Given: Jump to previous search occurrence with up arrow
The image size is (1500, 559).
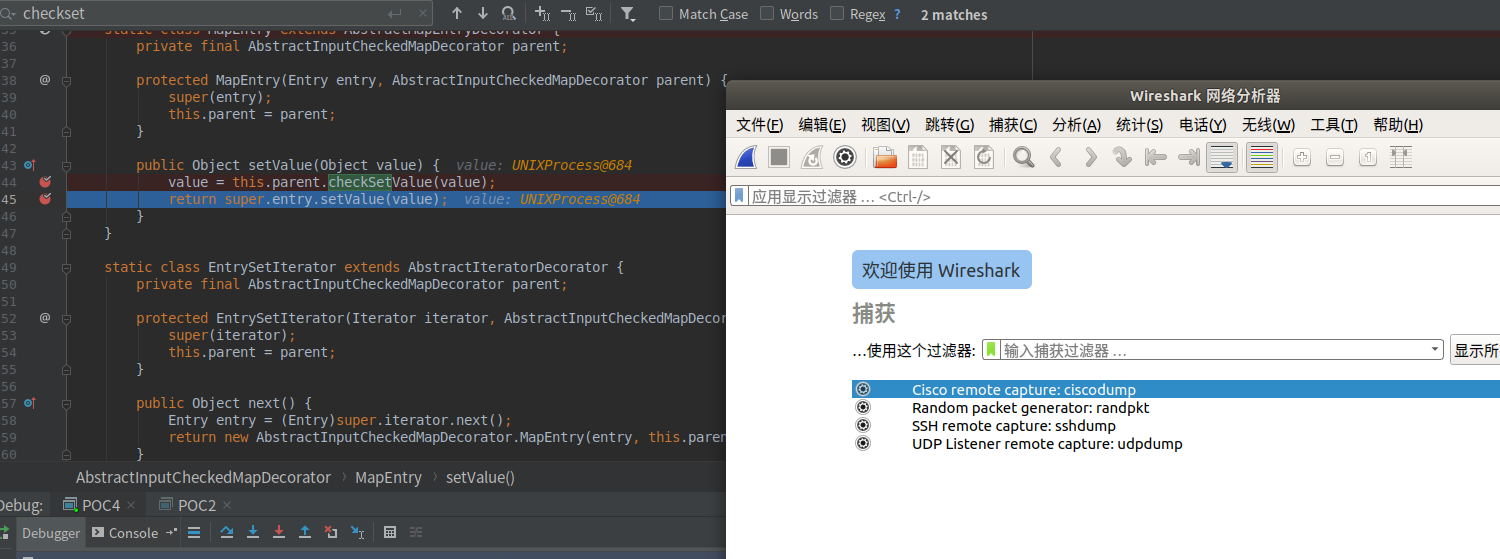Looking at the screenshot, I should tap(457, 14).
